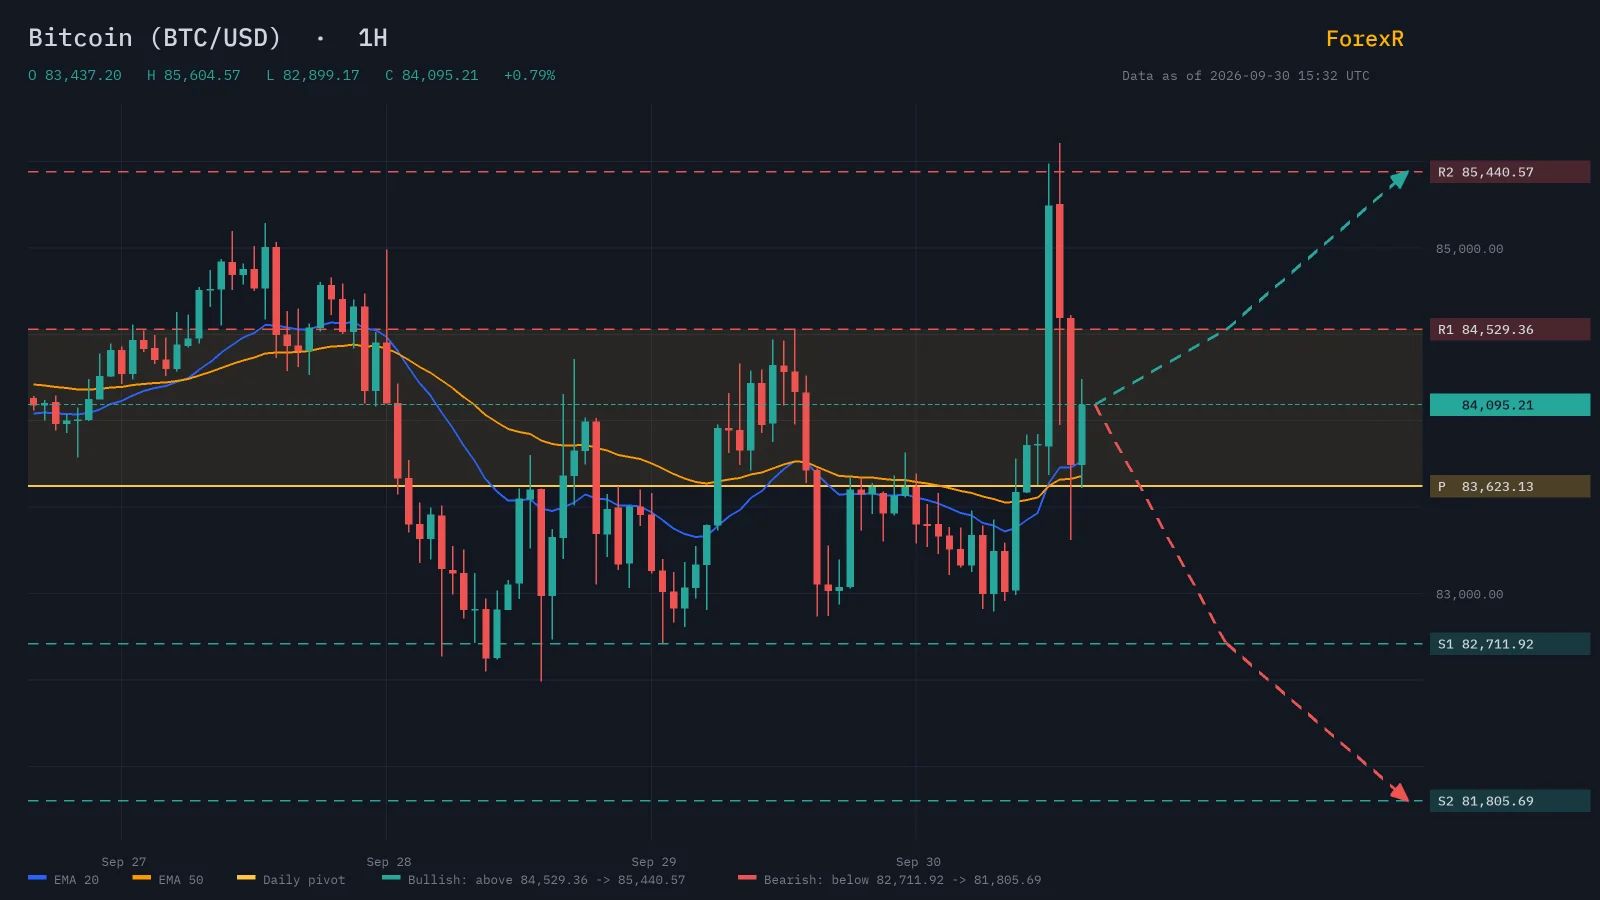Click the current price tag 84,095.21

(1510, 405)
